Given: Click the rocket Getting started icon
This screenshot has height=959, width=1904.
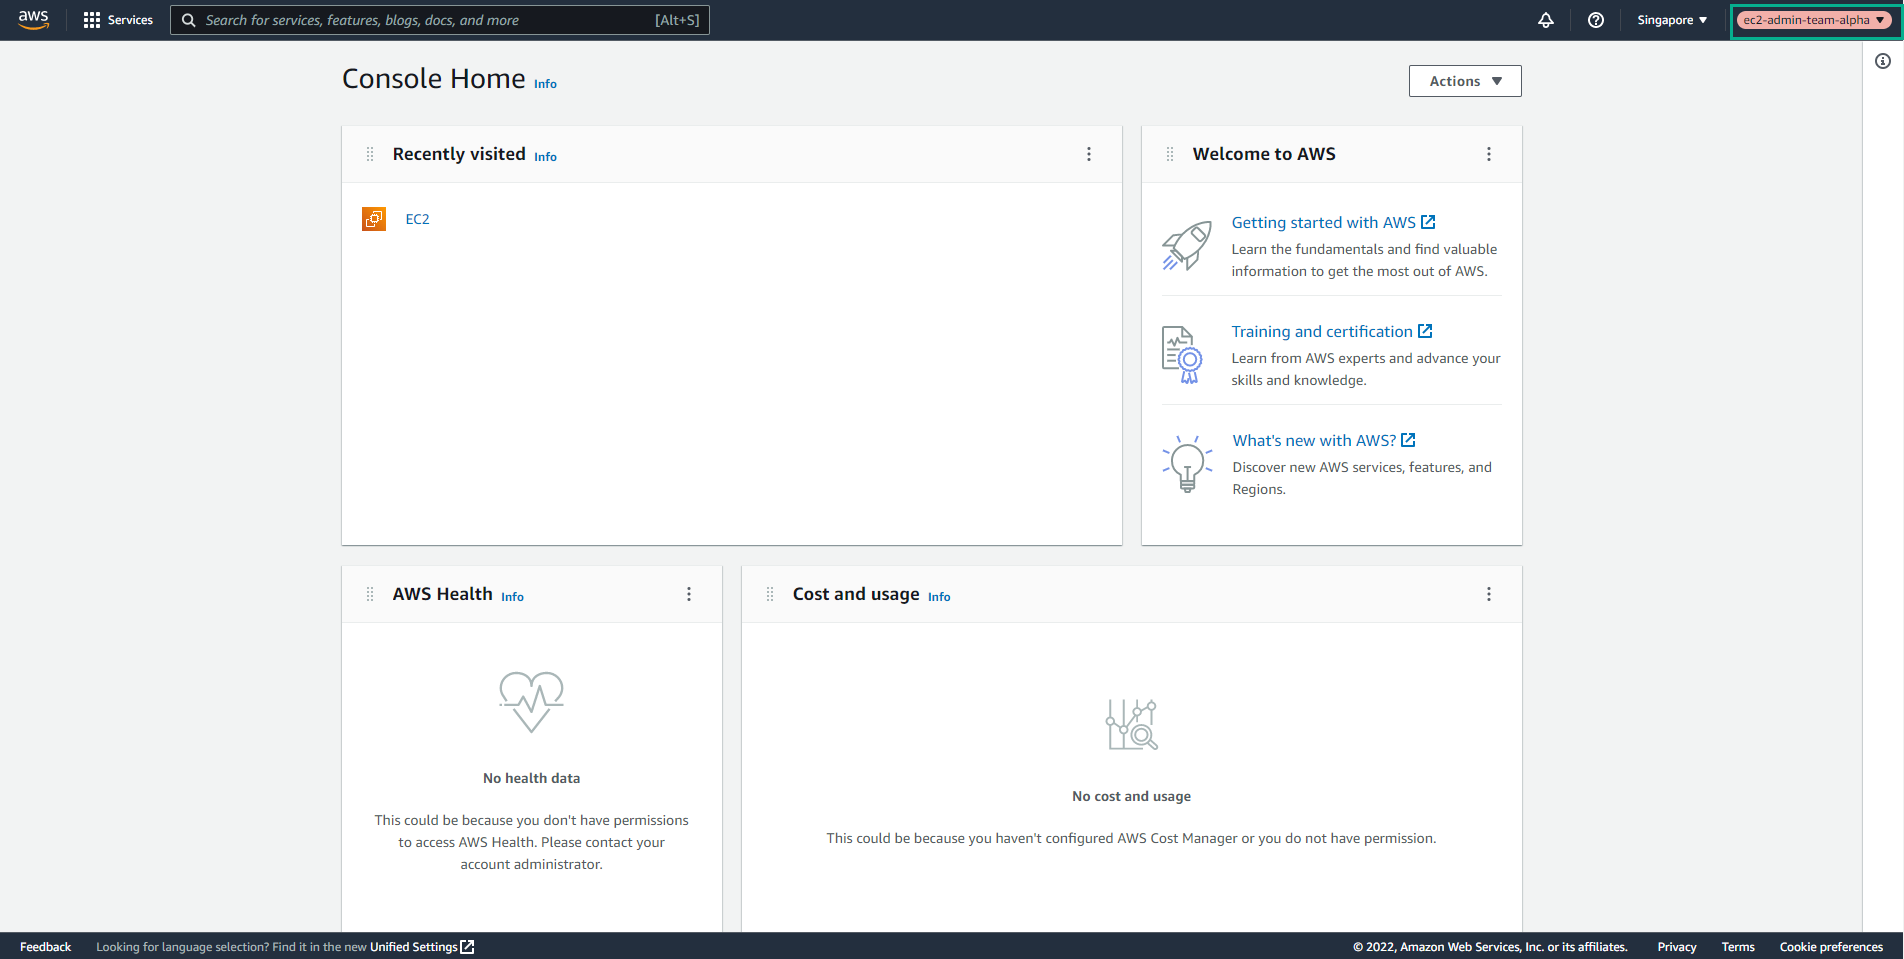Looking at the screenshot, I should pyautogui.click(x=1187, y=246).
